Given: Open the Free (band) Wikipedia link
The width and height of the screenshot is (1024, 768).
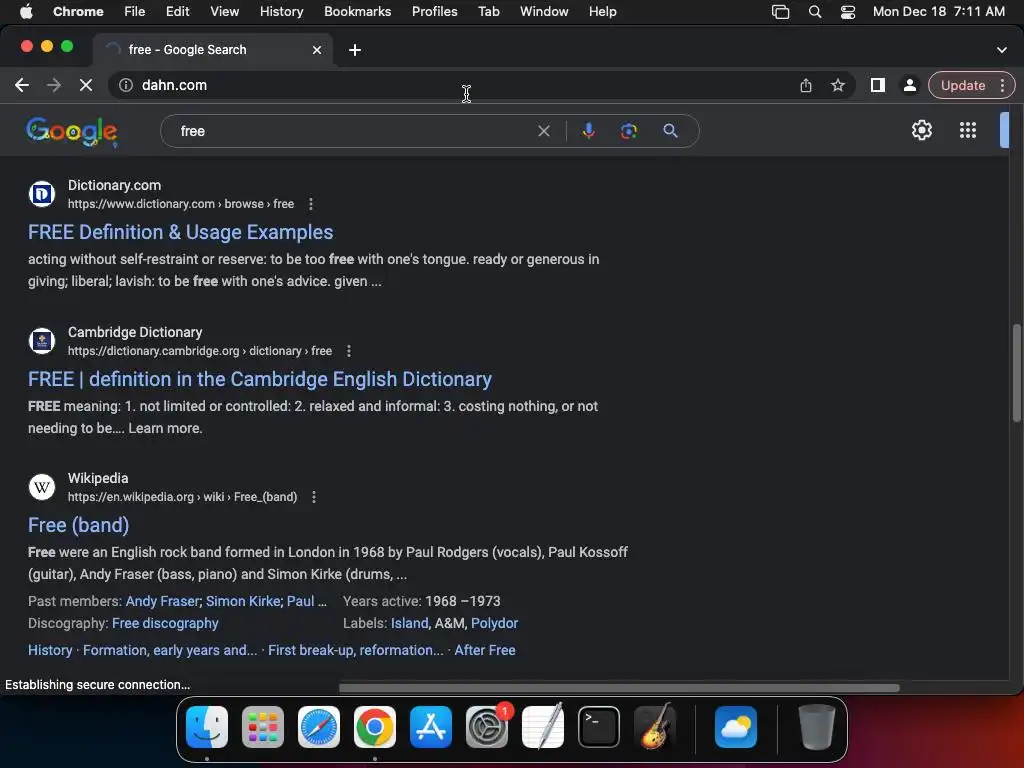Looking at the screenshot, I should [78, 525].
